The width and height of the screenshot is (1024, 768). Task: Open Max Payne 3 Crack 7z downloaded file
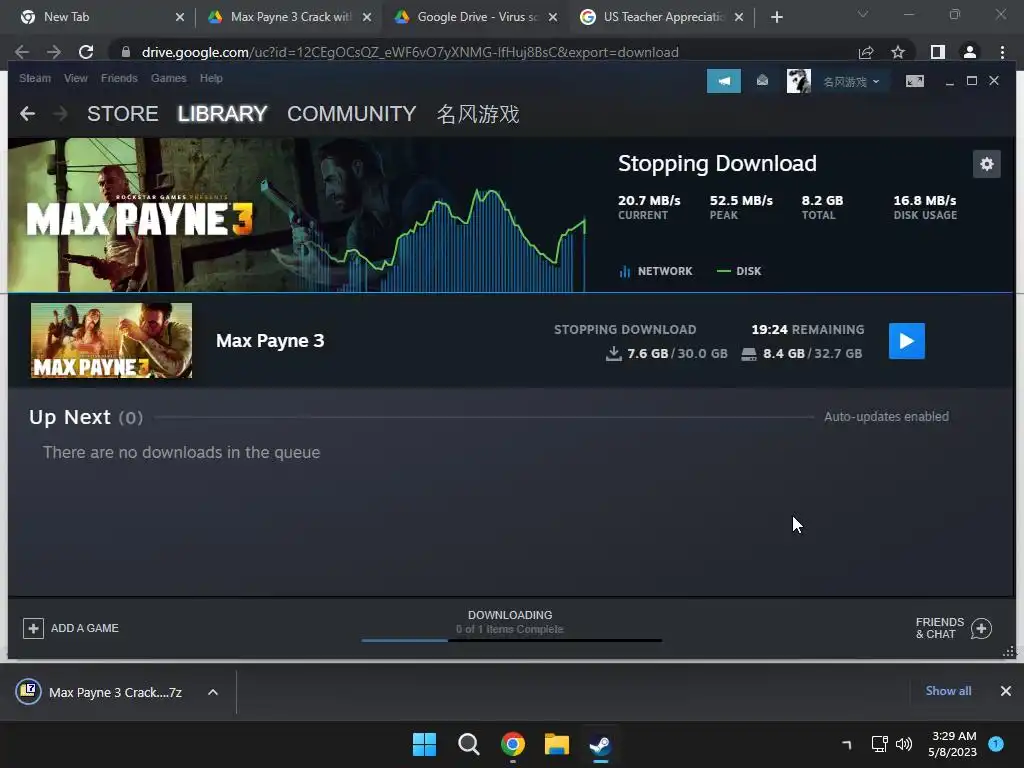tap(99, 692)
